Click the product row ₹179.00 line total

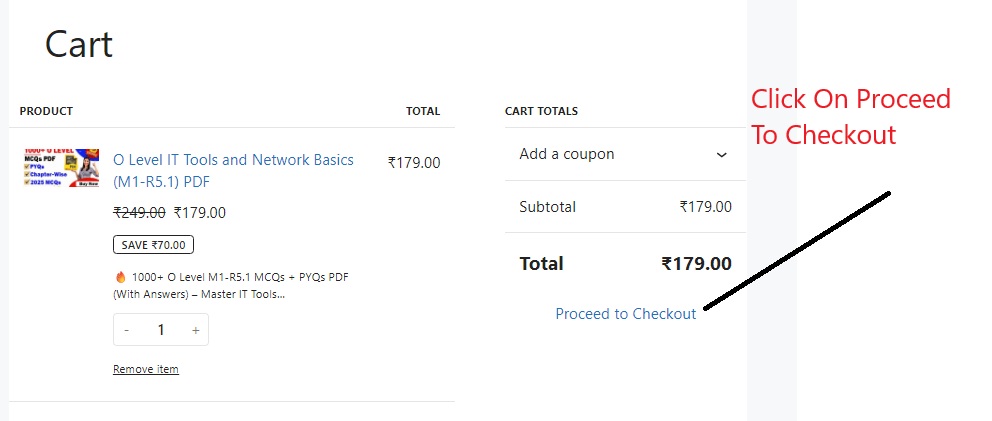(414, 163)
